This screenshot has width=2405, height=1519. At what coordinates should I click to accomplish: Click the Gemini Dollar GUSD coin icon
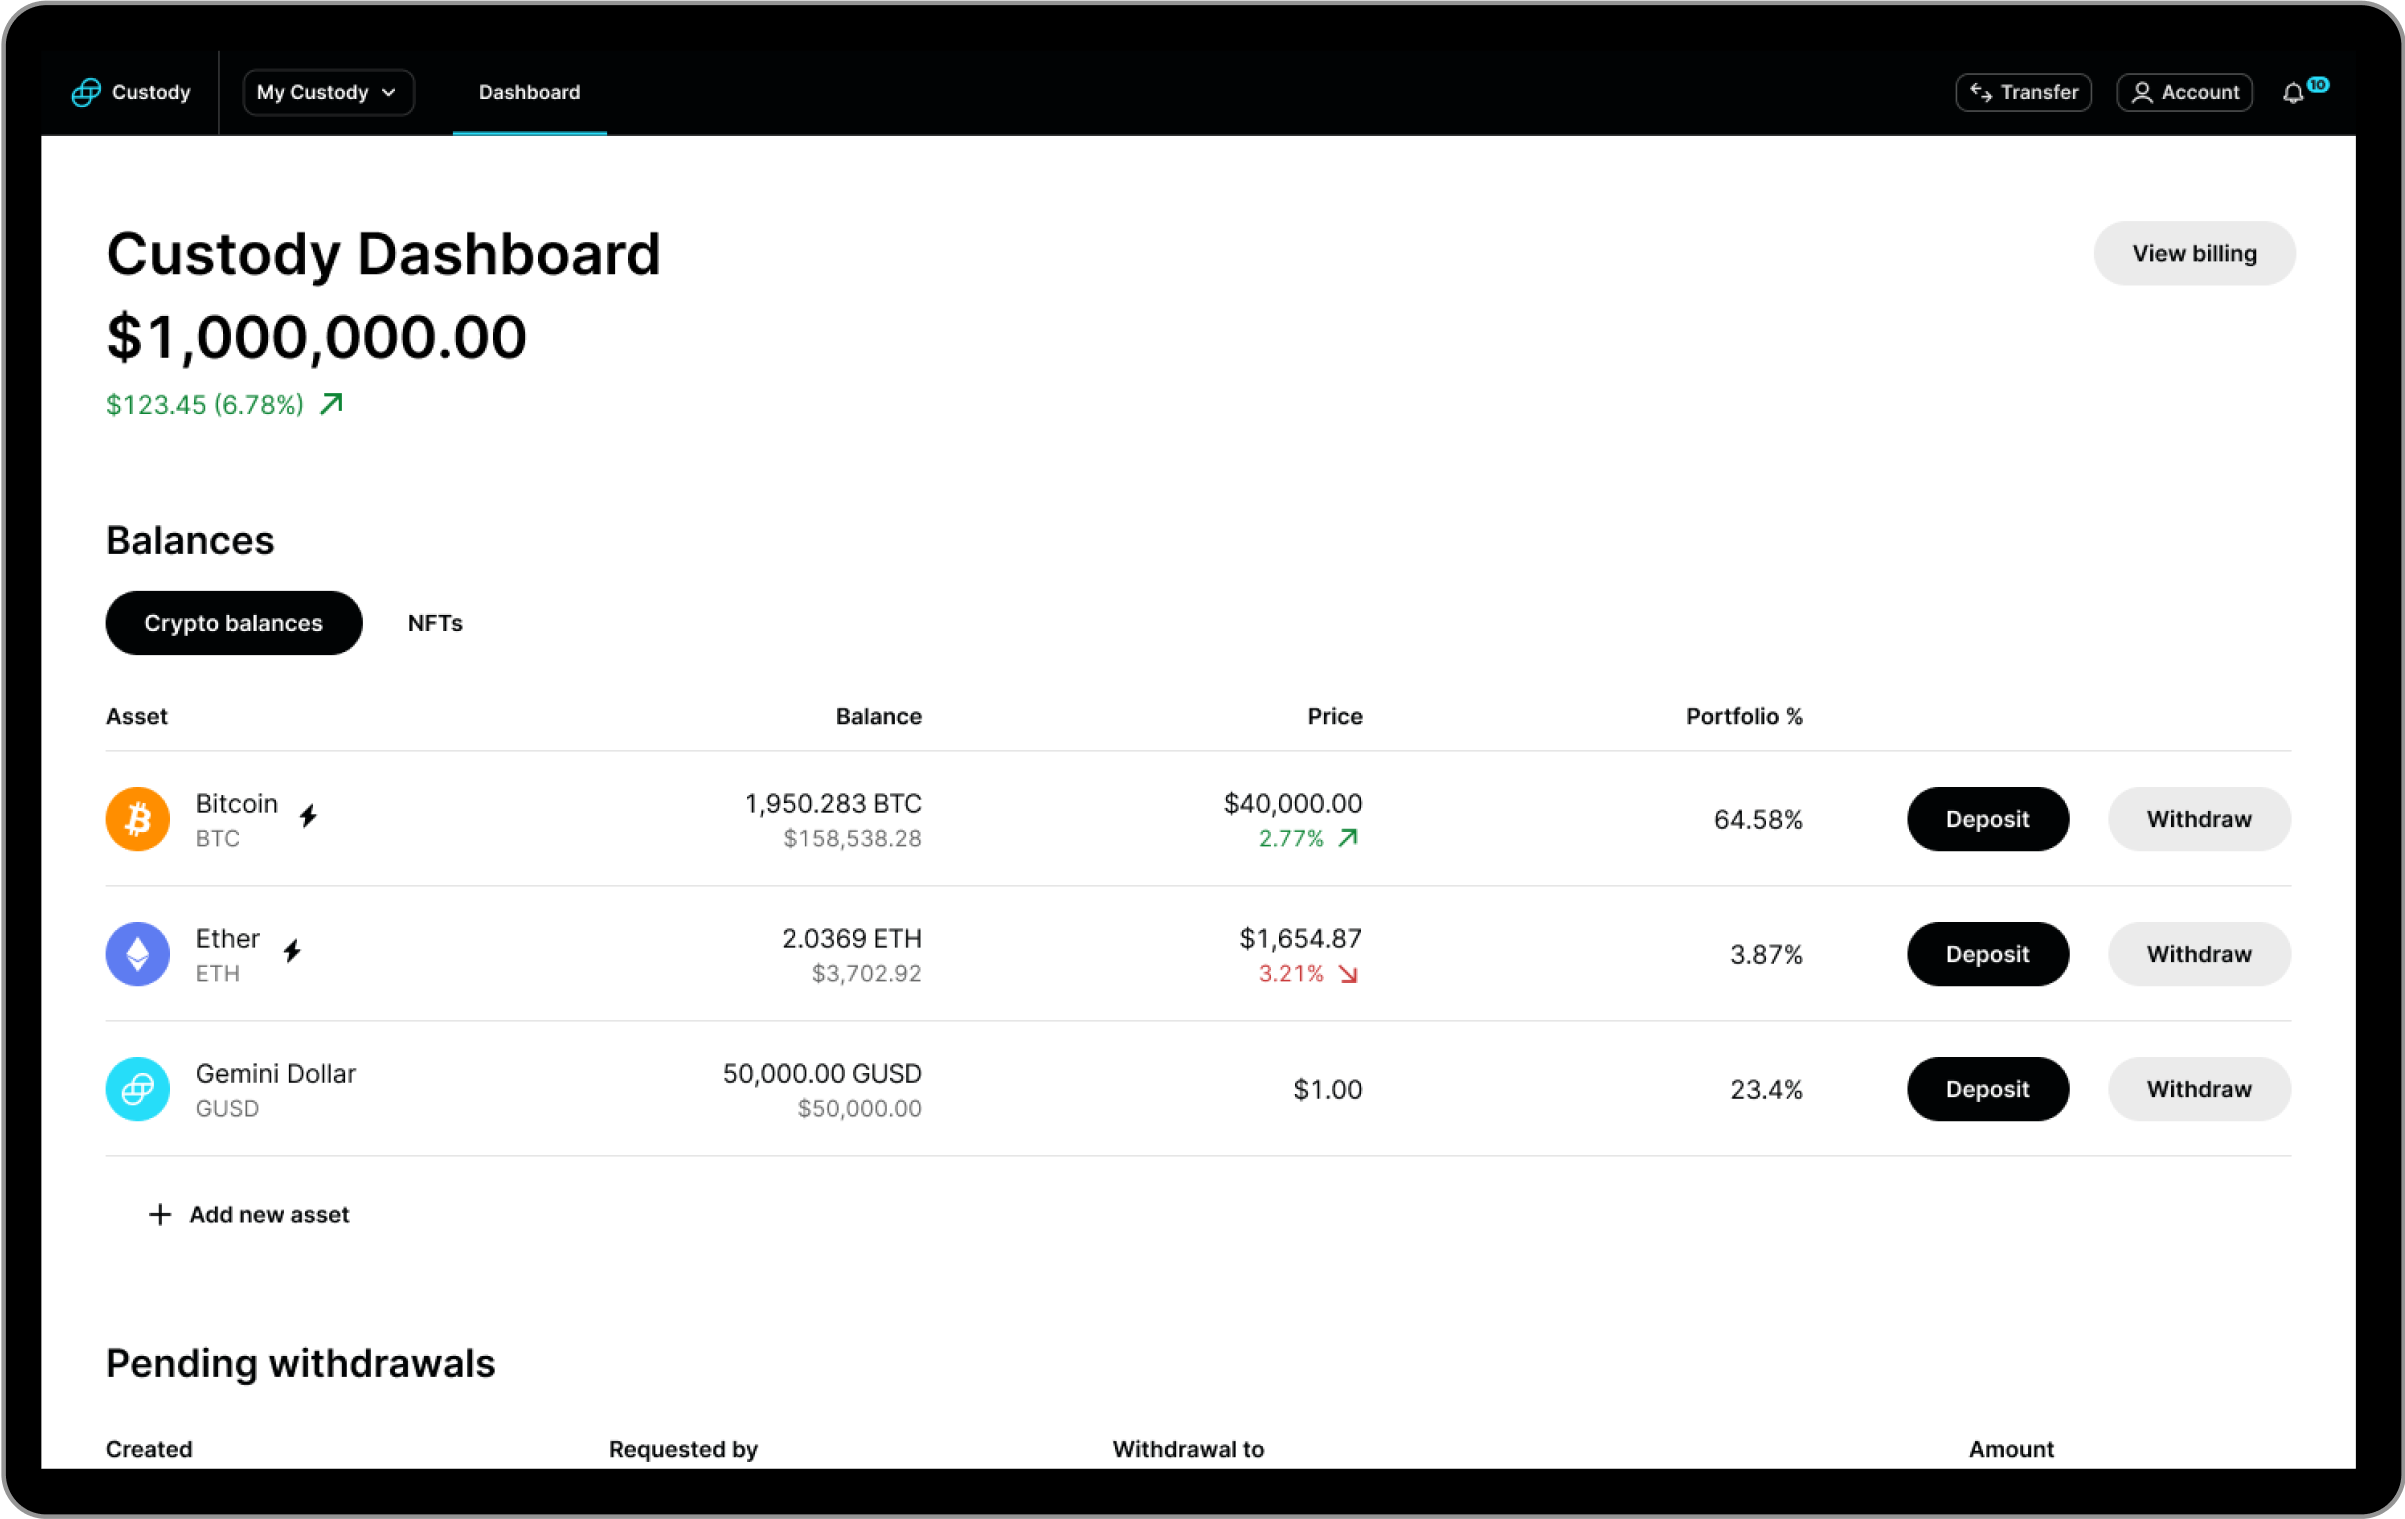click(x=136, y=1090)
